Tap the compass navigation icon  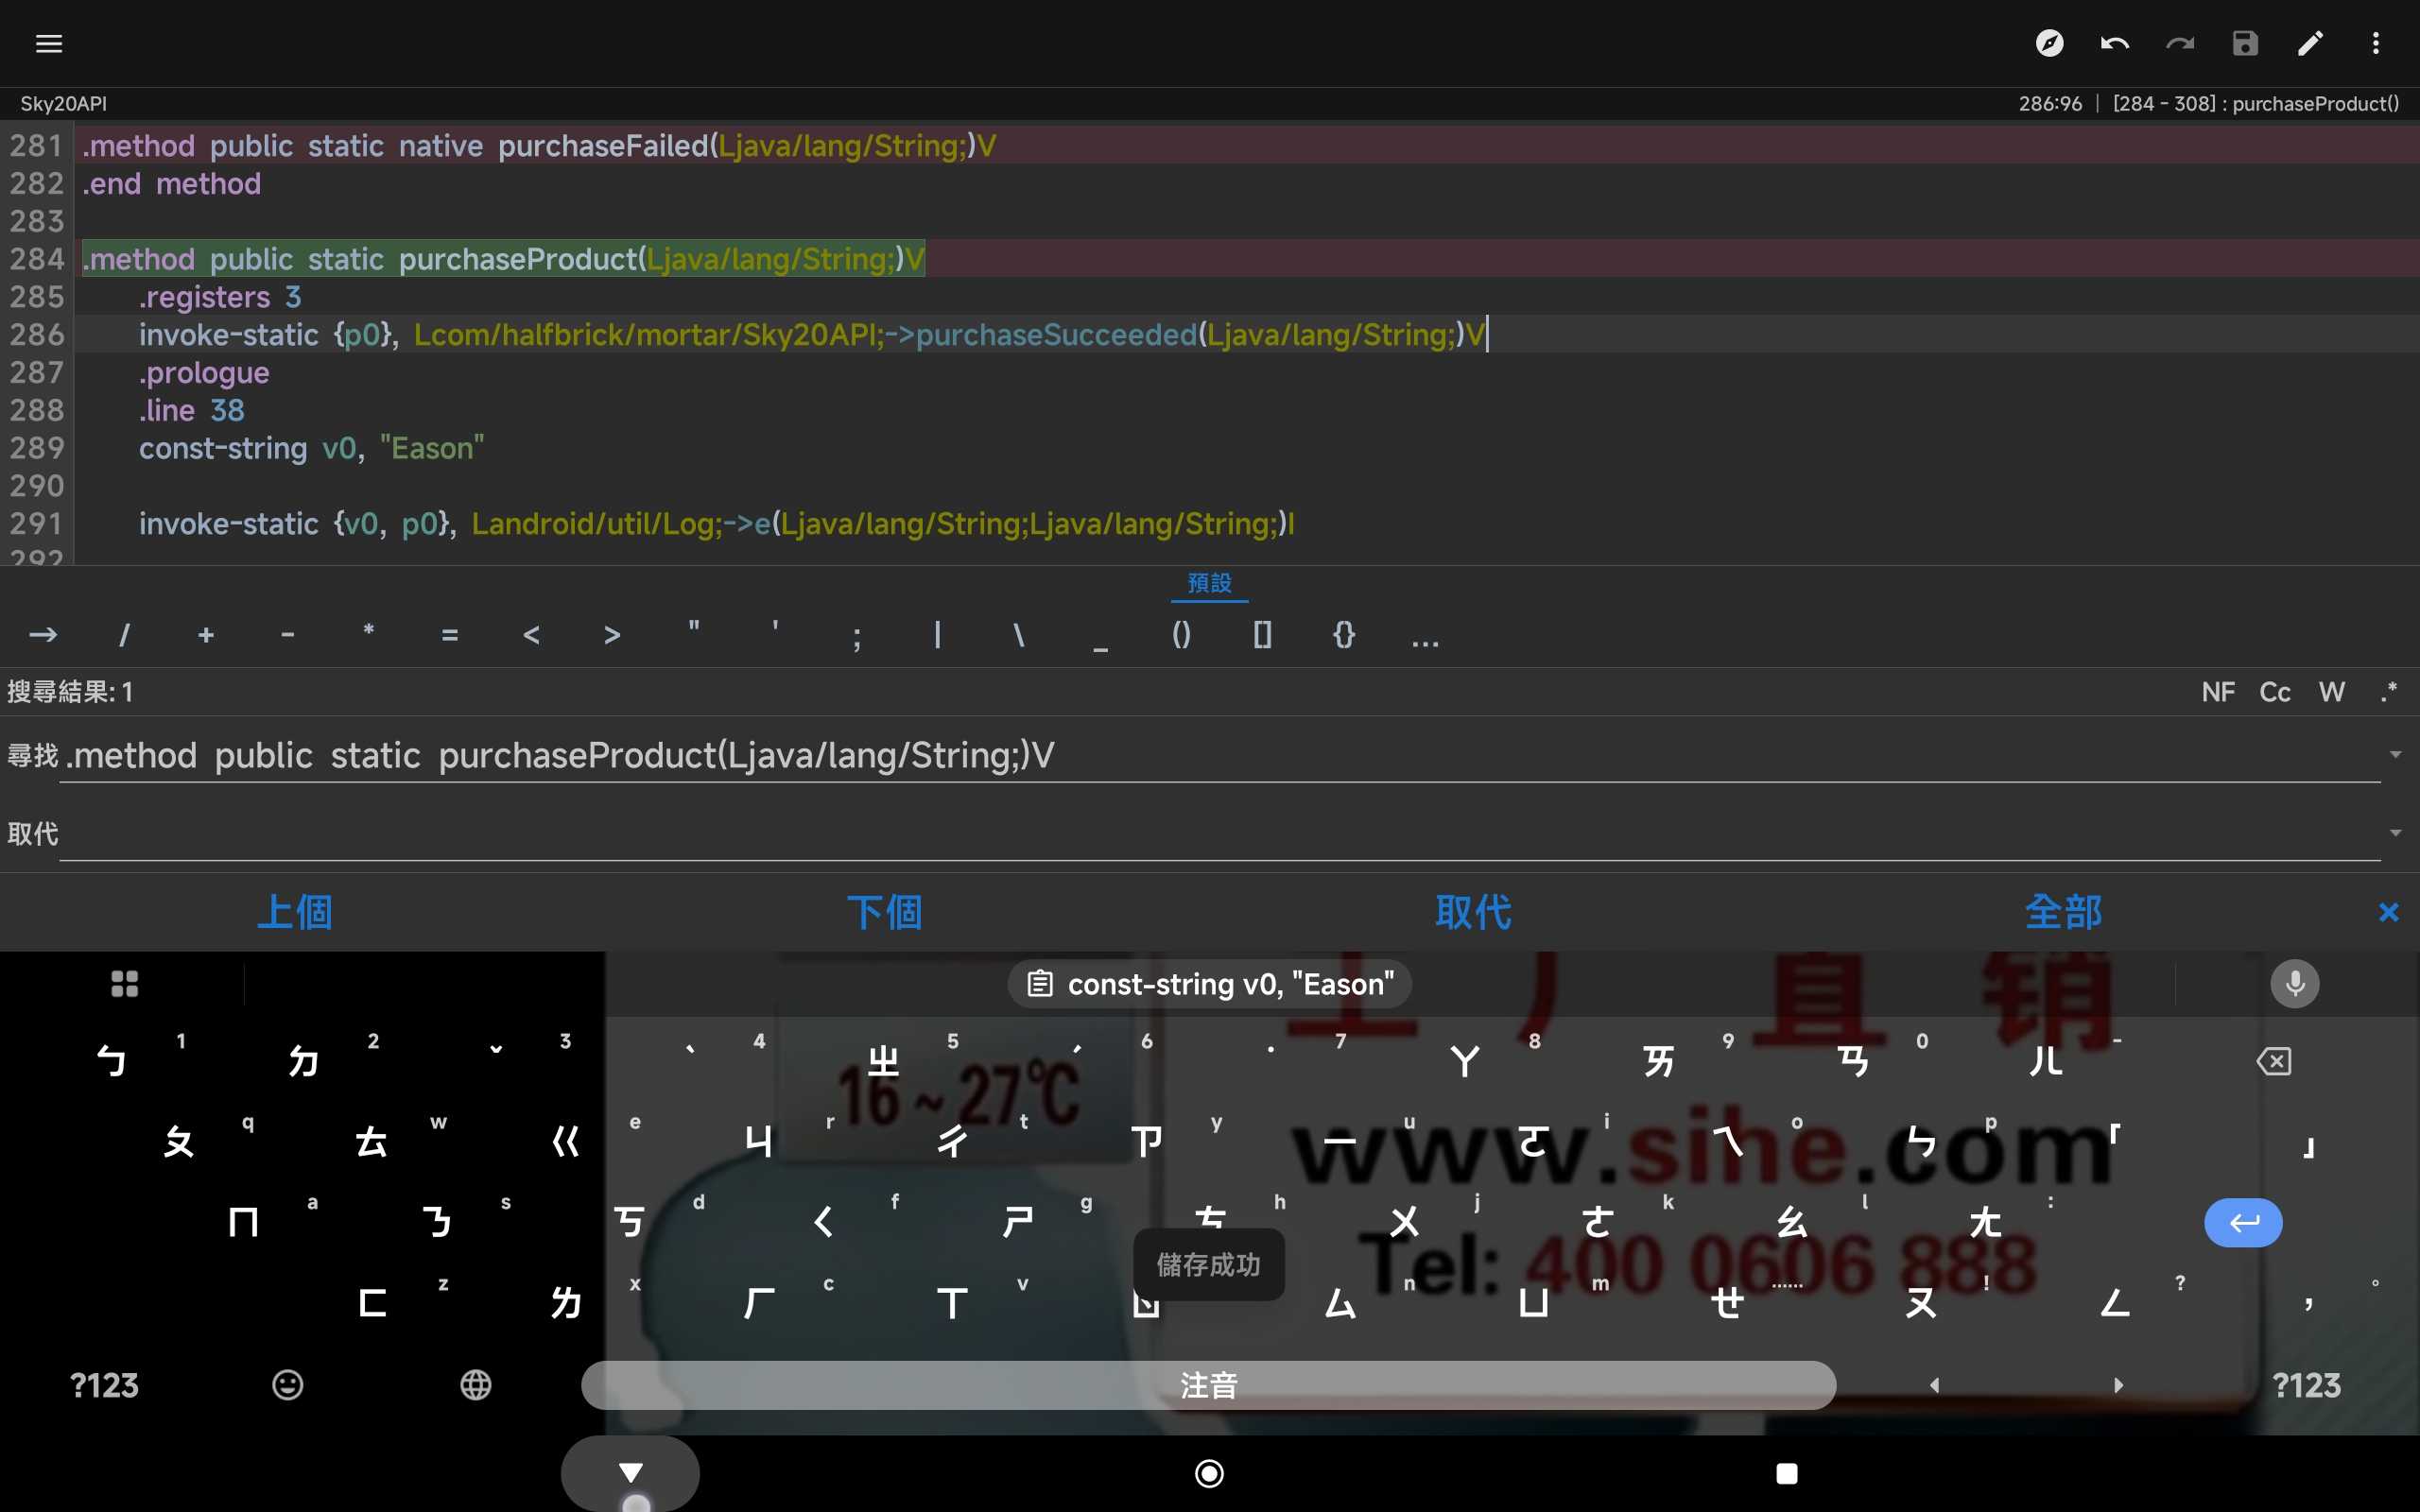[x=2049, y=43]
